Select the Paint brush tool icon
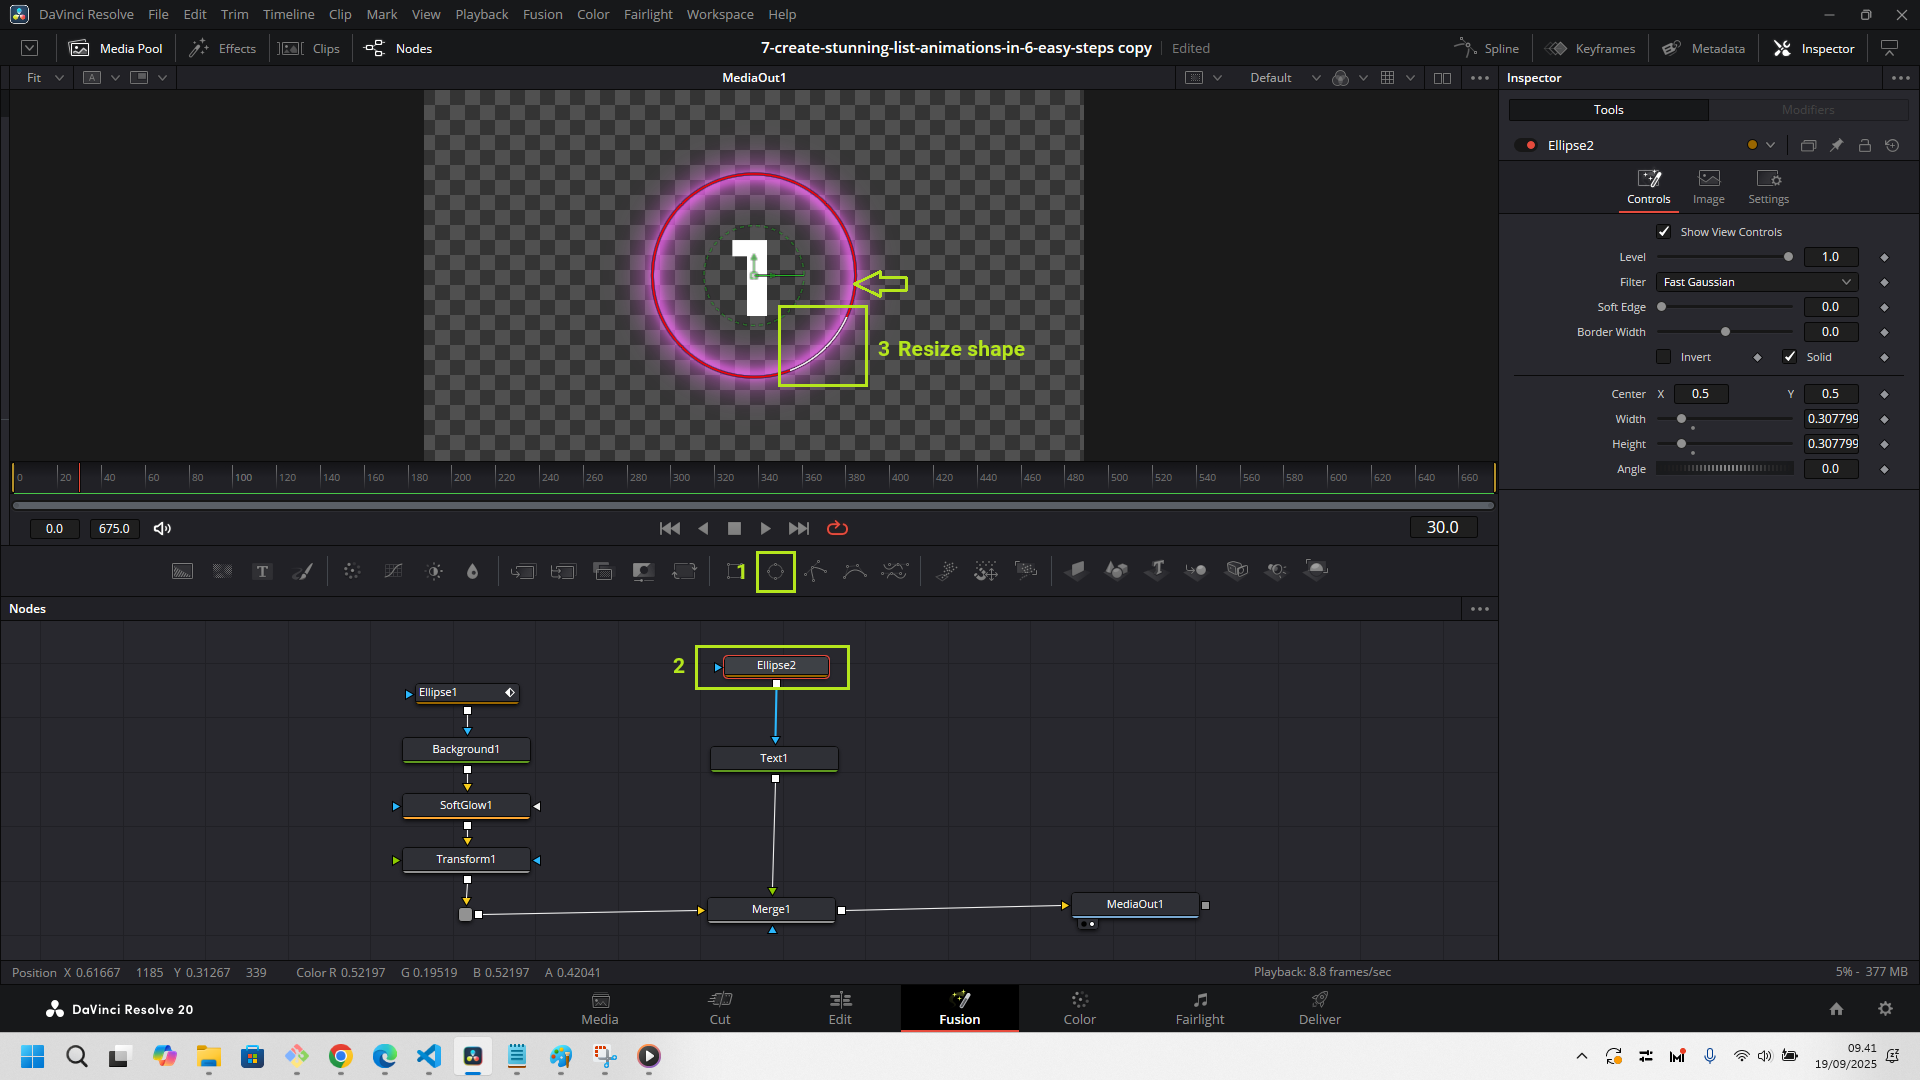This screenshot has height=1080, width=1920. tap(302, 571)
